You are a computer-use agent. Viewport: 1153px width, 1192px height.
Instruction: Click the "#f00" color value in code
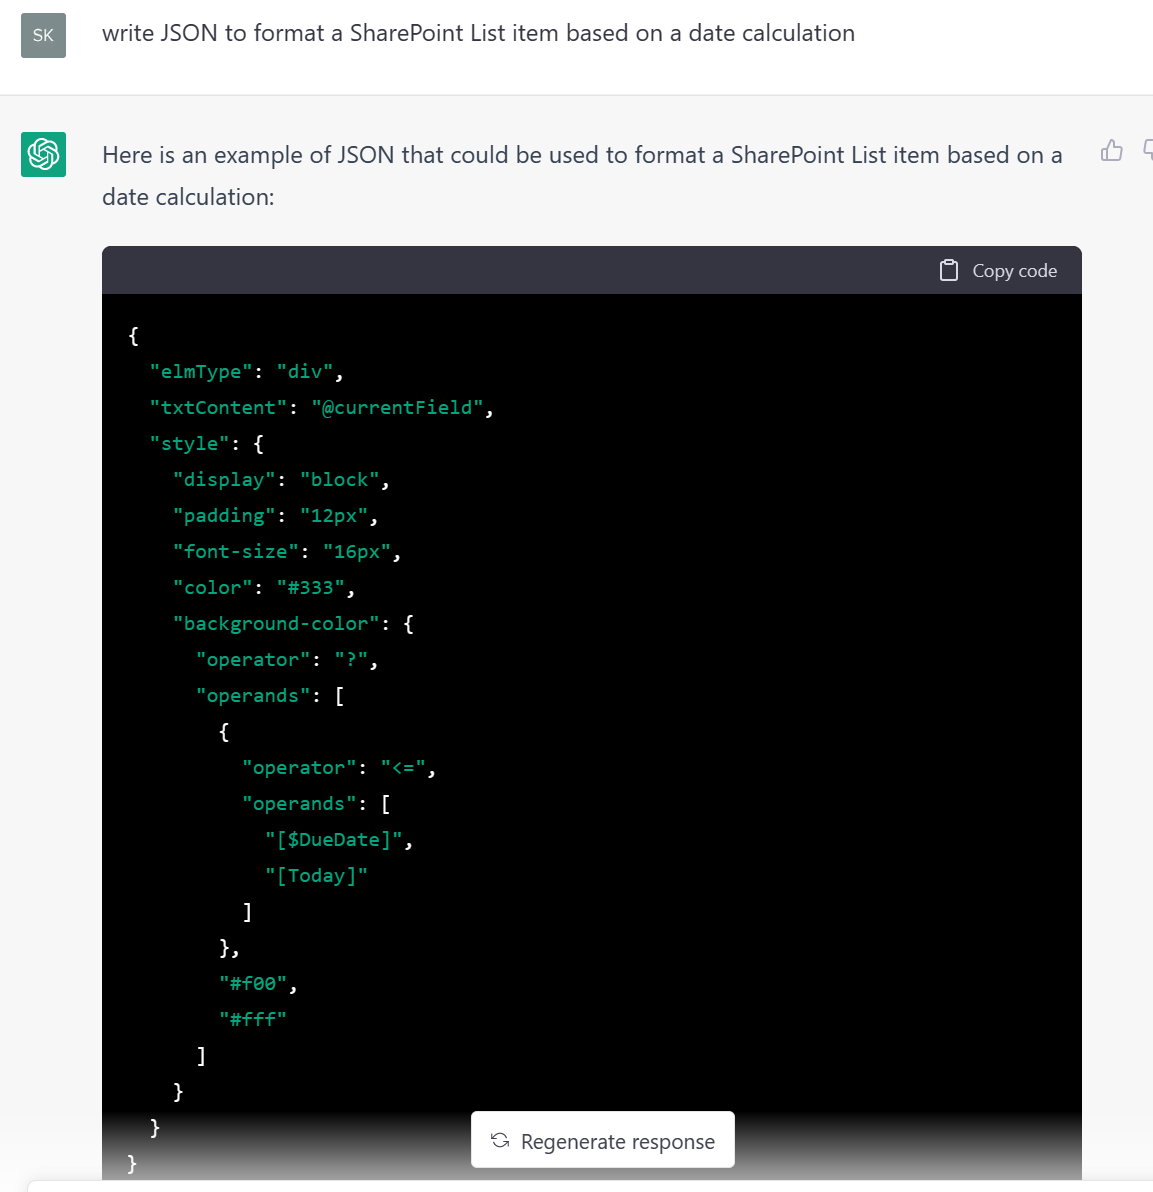point(254,984)
